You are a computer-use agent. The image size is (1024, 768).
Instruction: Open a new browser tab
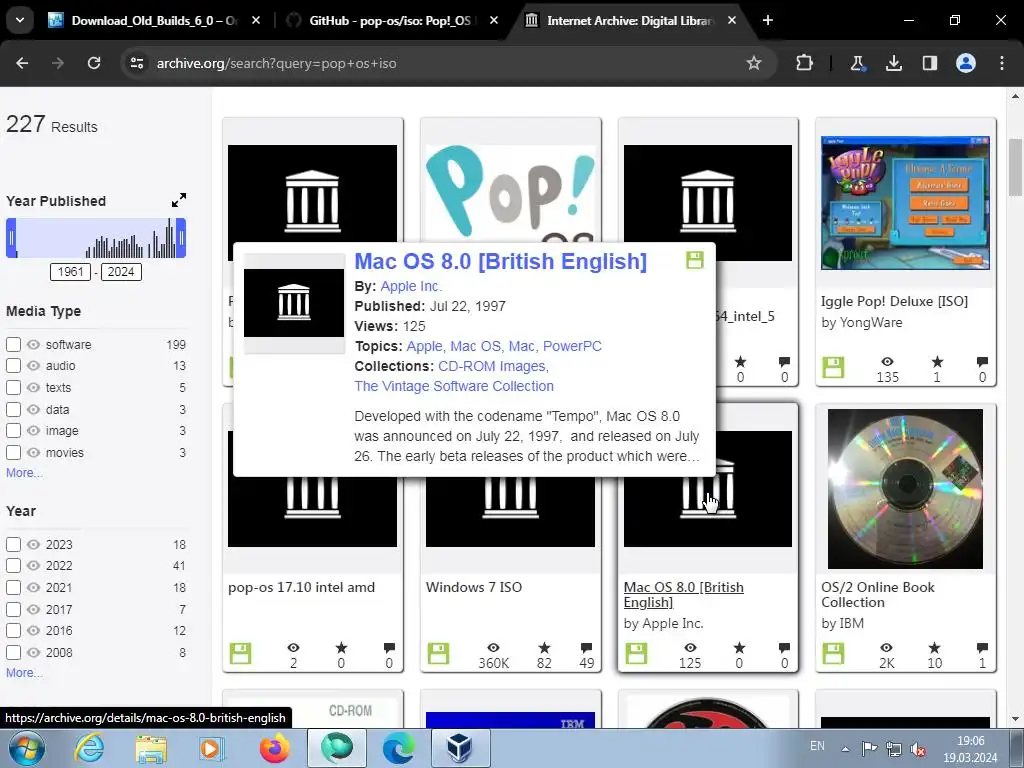pyautogui.click(x=768, y=20)
